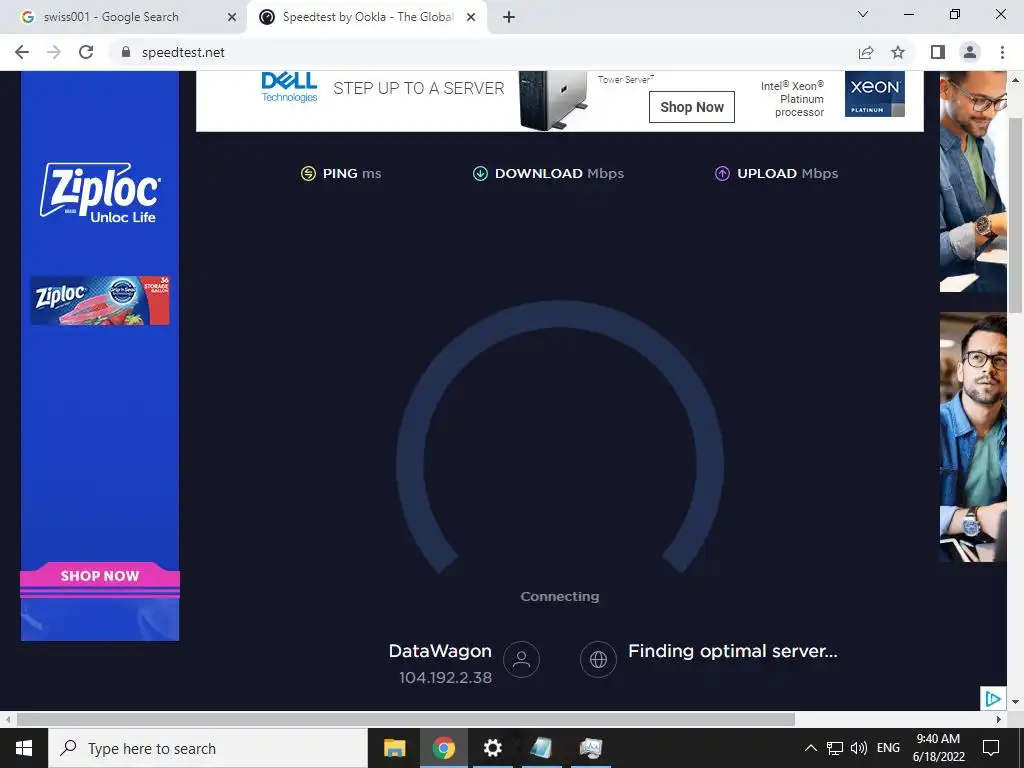Click the ENG language indicator

coord(888,748)
